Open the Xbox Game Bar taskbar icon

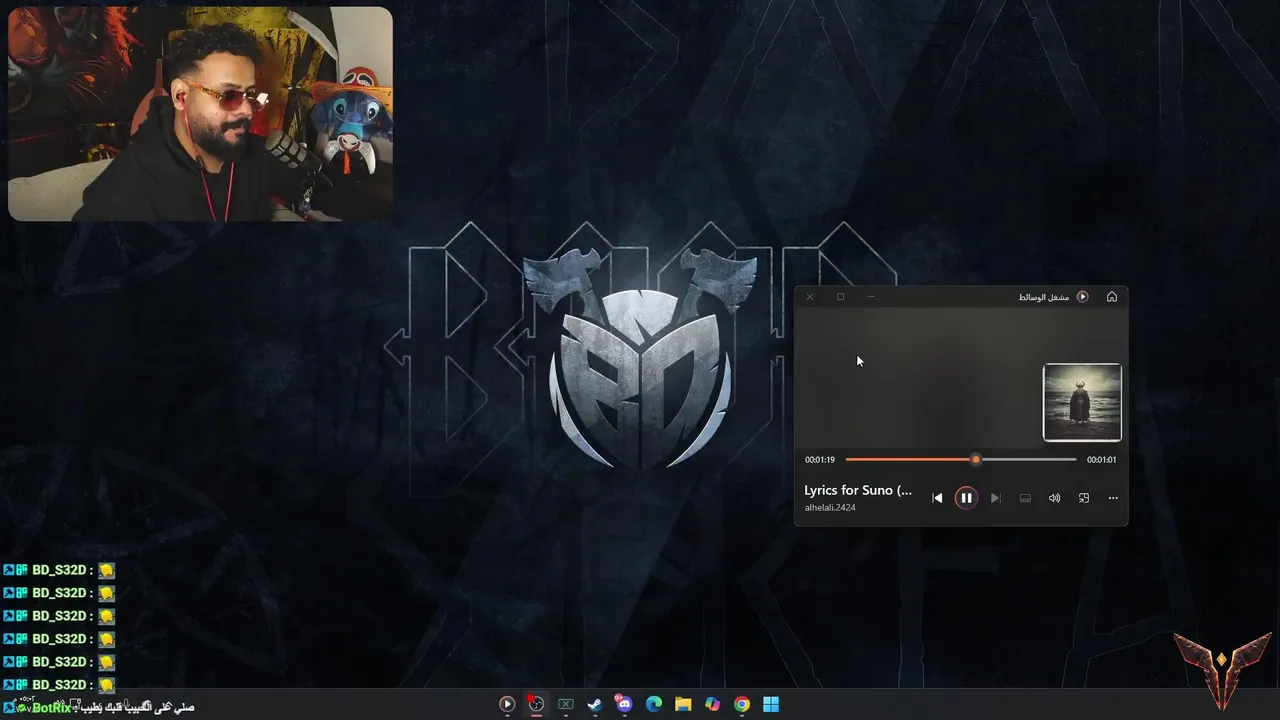565,704
